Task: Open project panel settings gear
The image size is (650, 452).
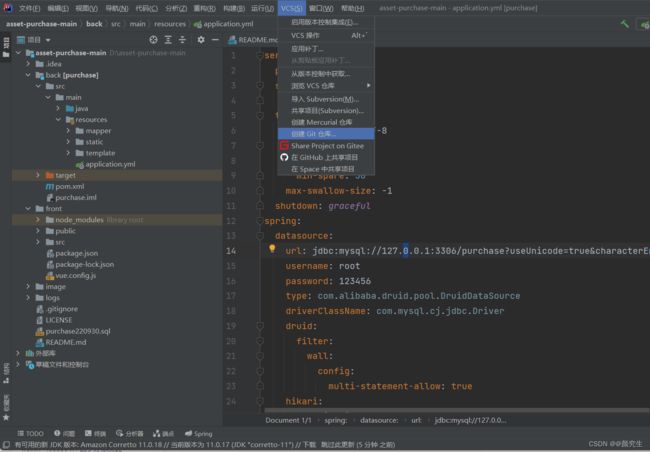Action: coord(201,40)
